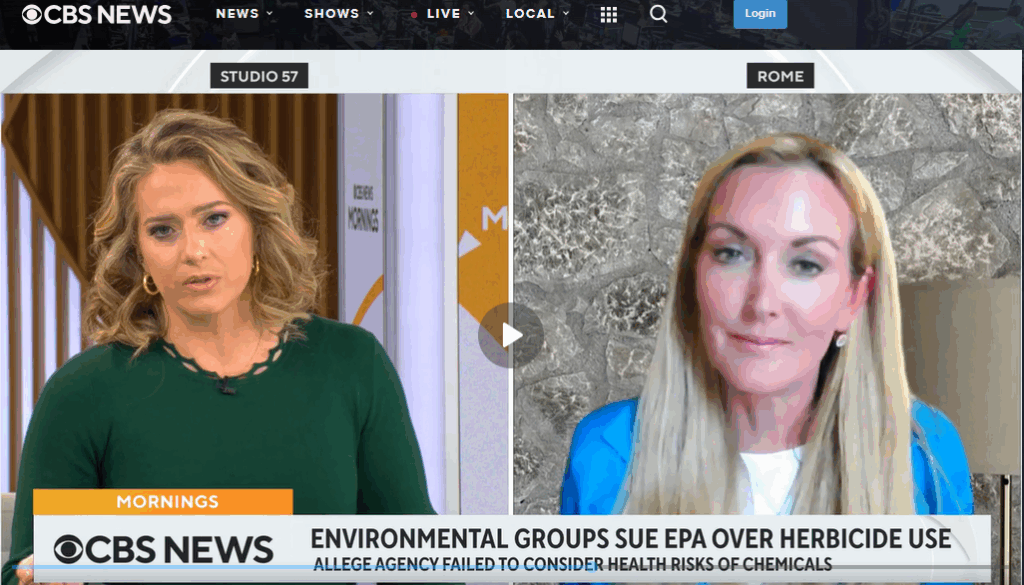The height and width of the screenshot is (585, 1024).
Task: Click the red Live indicator dot
Action: click(x=414, y=15)
